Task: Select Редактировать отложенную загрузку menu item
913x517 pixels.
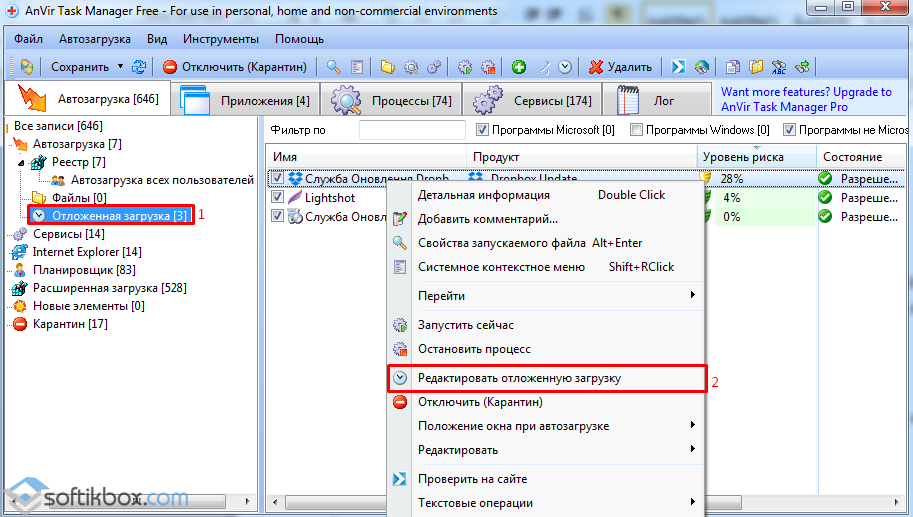Action: click(x=545, y=378)
